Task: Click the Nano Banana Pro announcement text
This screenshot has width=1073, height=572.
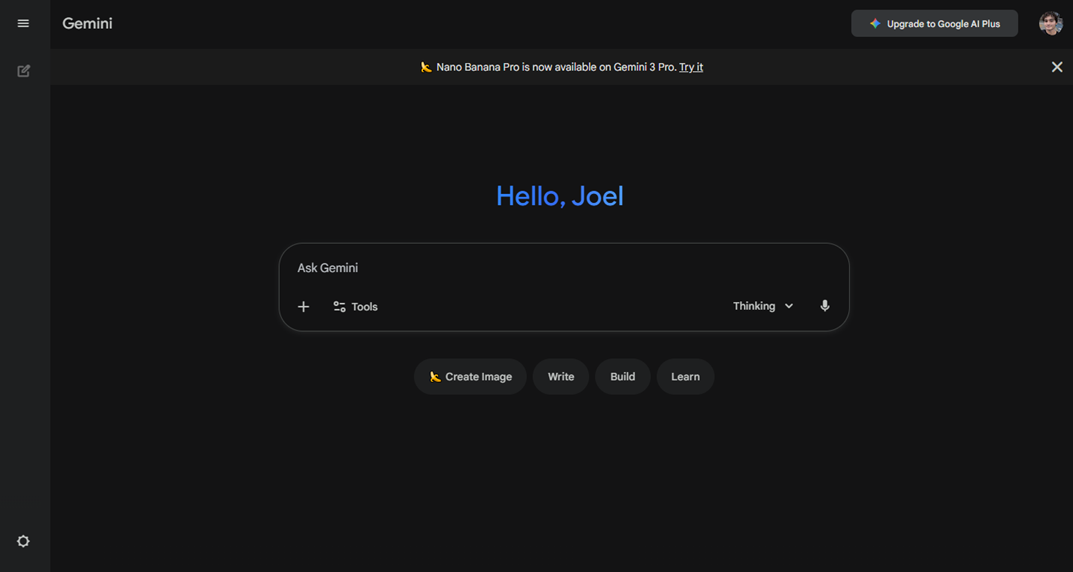Action: coord(556,67)
